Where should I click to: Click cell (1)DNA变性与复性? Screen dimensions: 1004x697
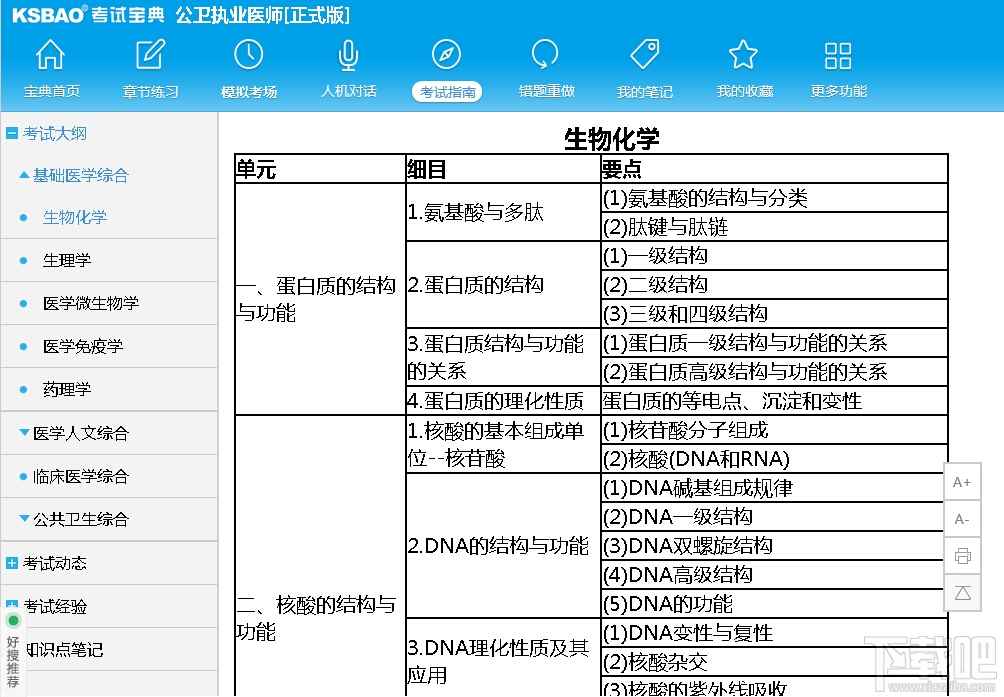pos(774,632)
